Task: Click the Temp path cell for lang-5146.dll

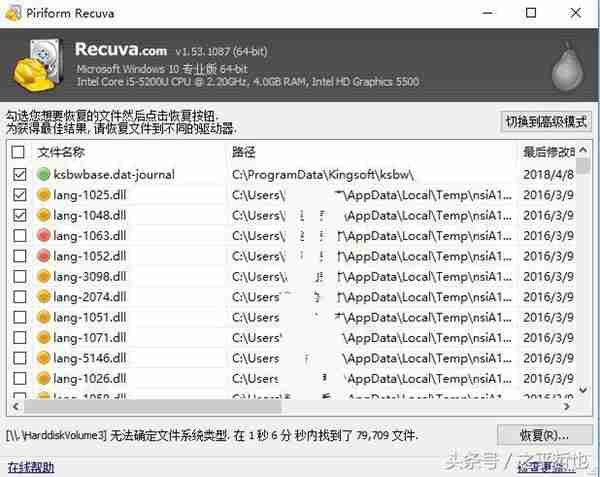Action: [x=372, y=358]
